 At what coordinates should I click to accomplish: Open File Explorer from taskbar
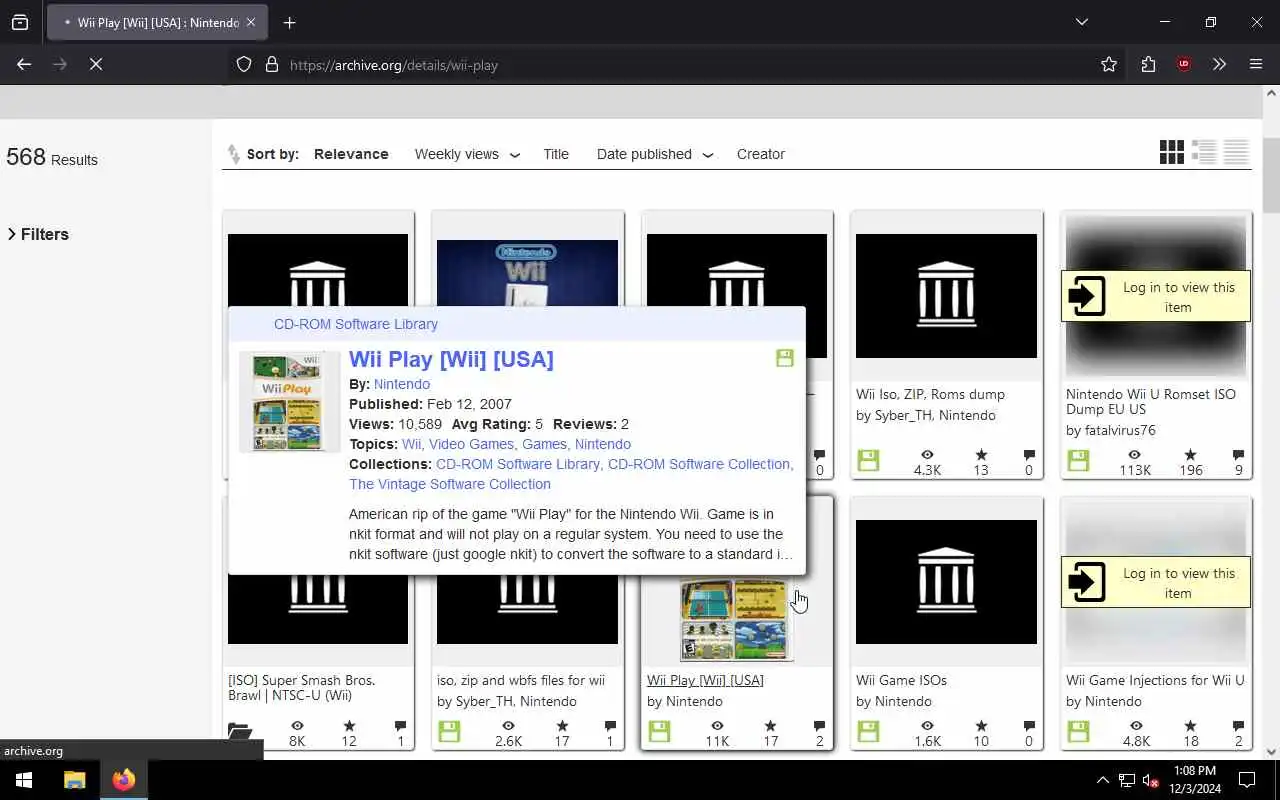click(x=75, y=780)
